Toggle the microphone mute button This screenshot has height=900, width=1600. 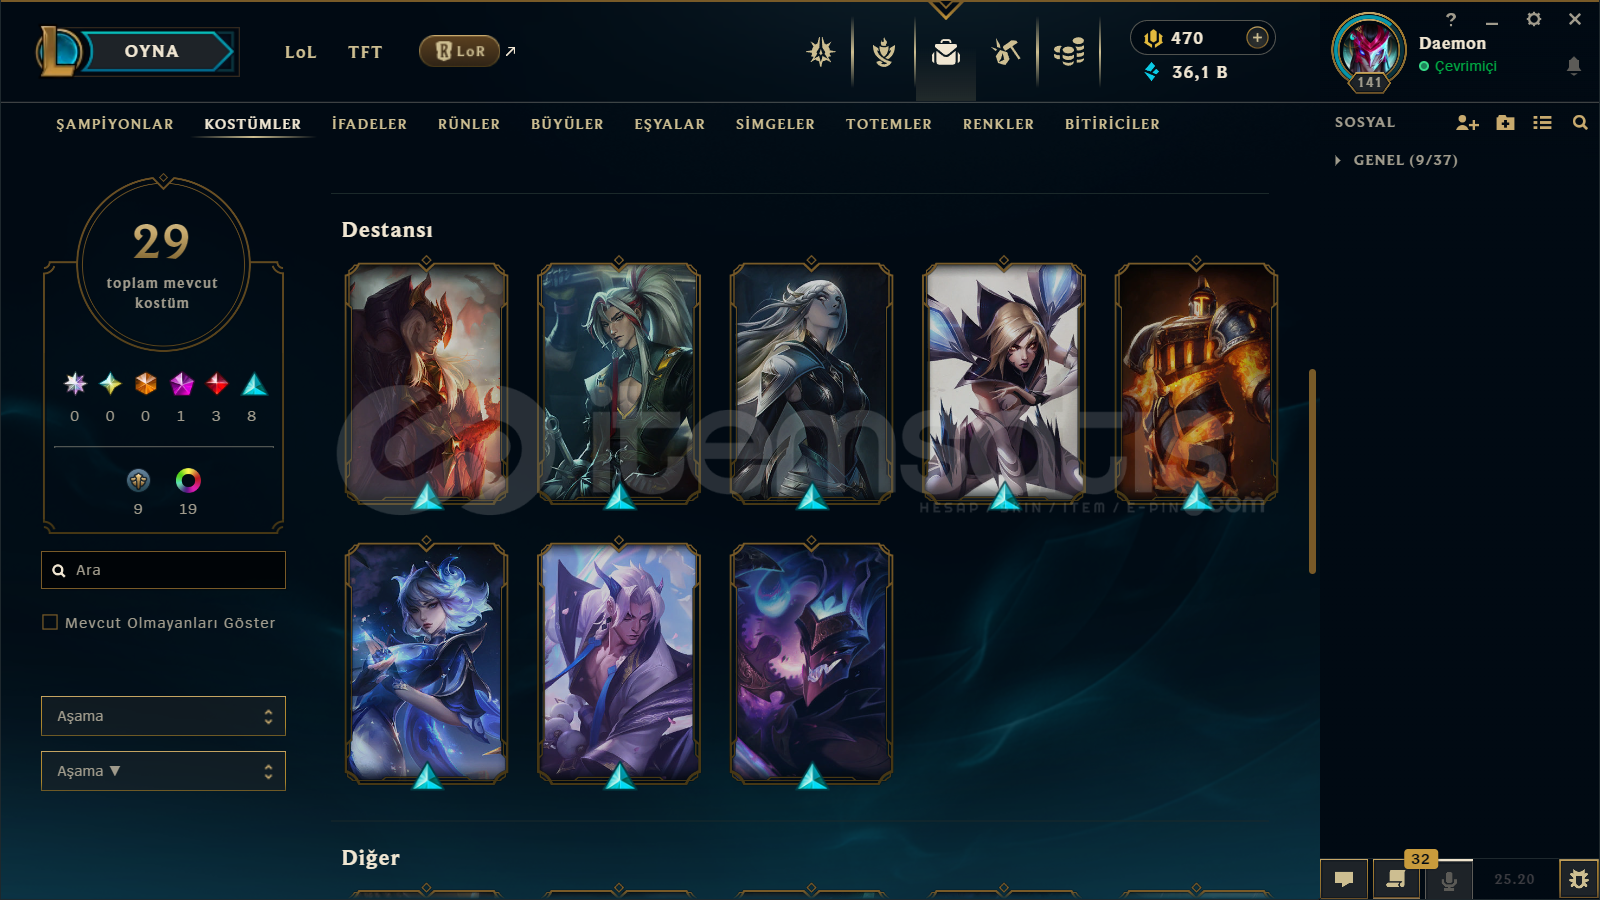(x=1448, y=880)
